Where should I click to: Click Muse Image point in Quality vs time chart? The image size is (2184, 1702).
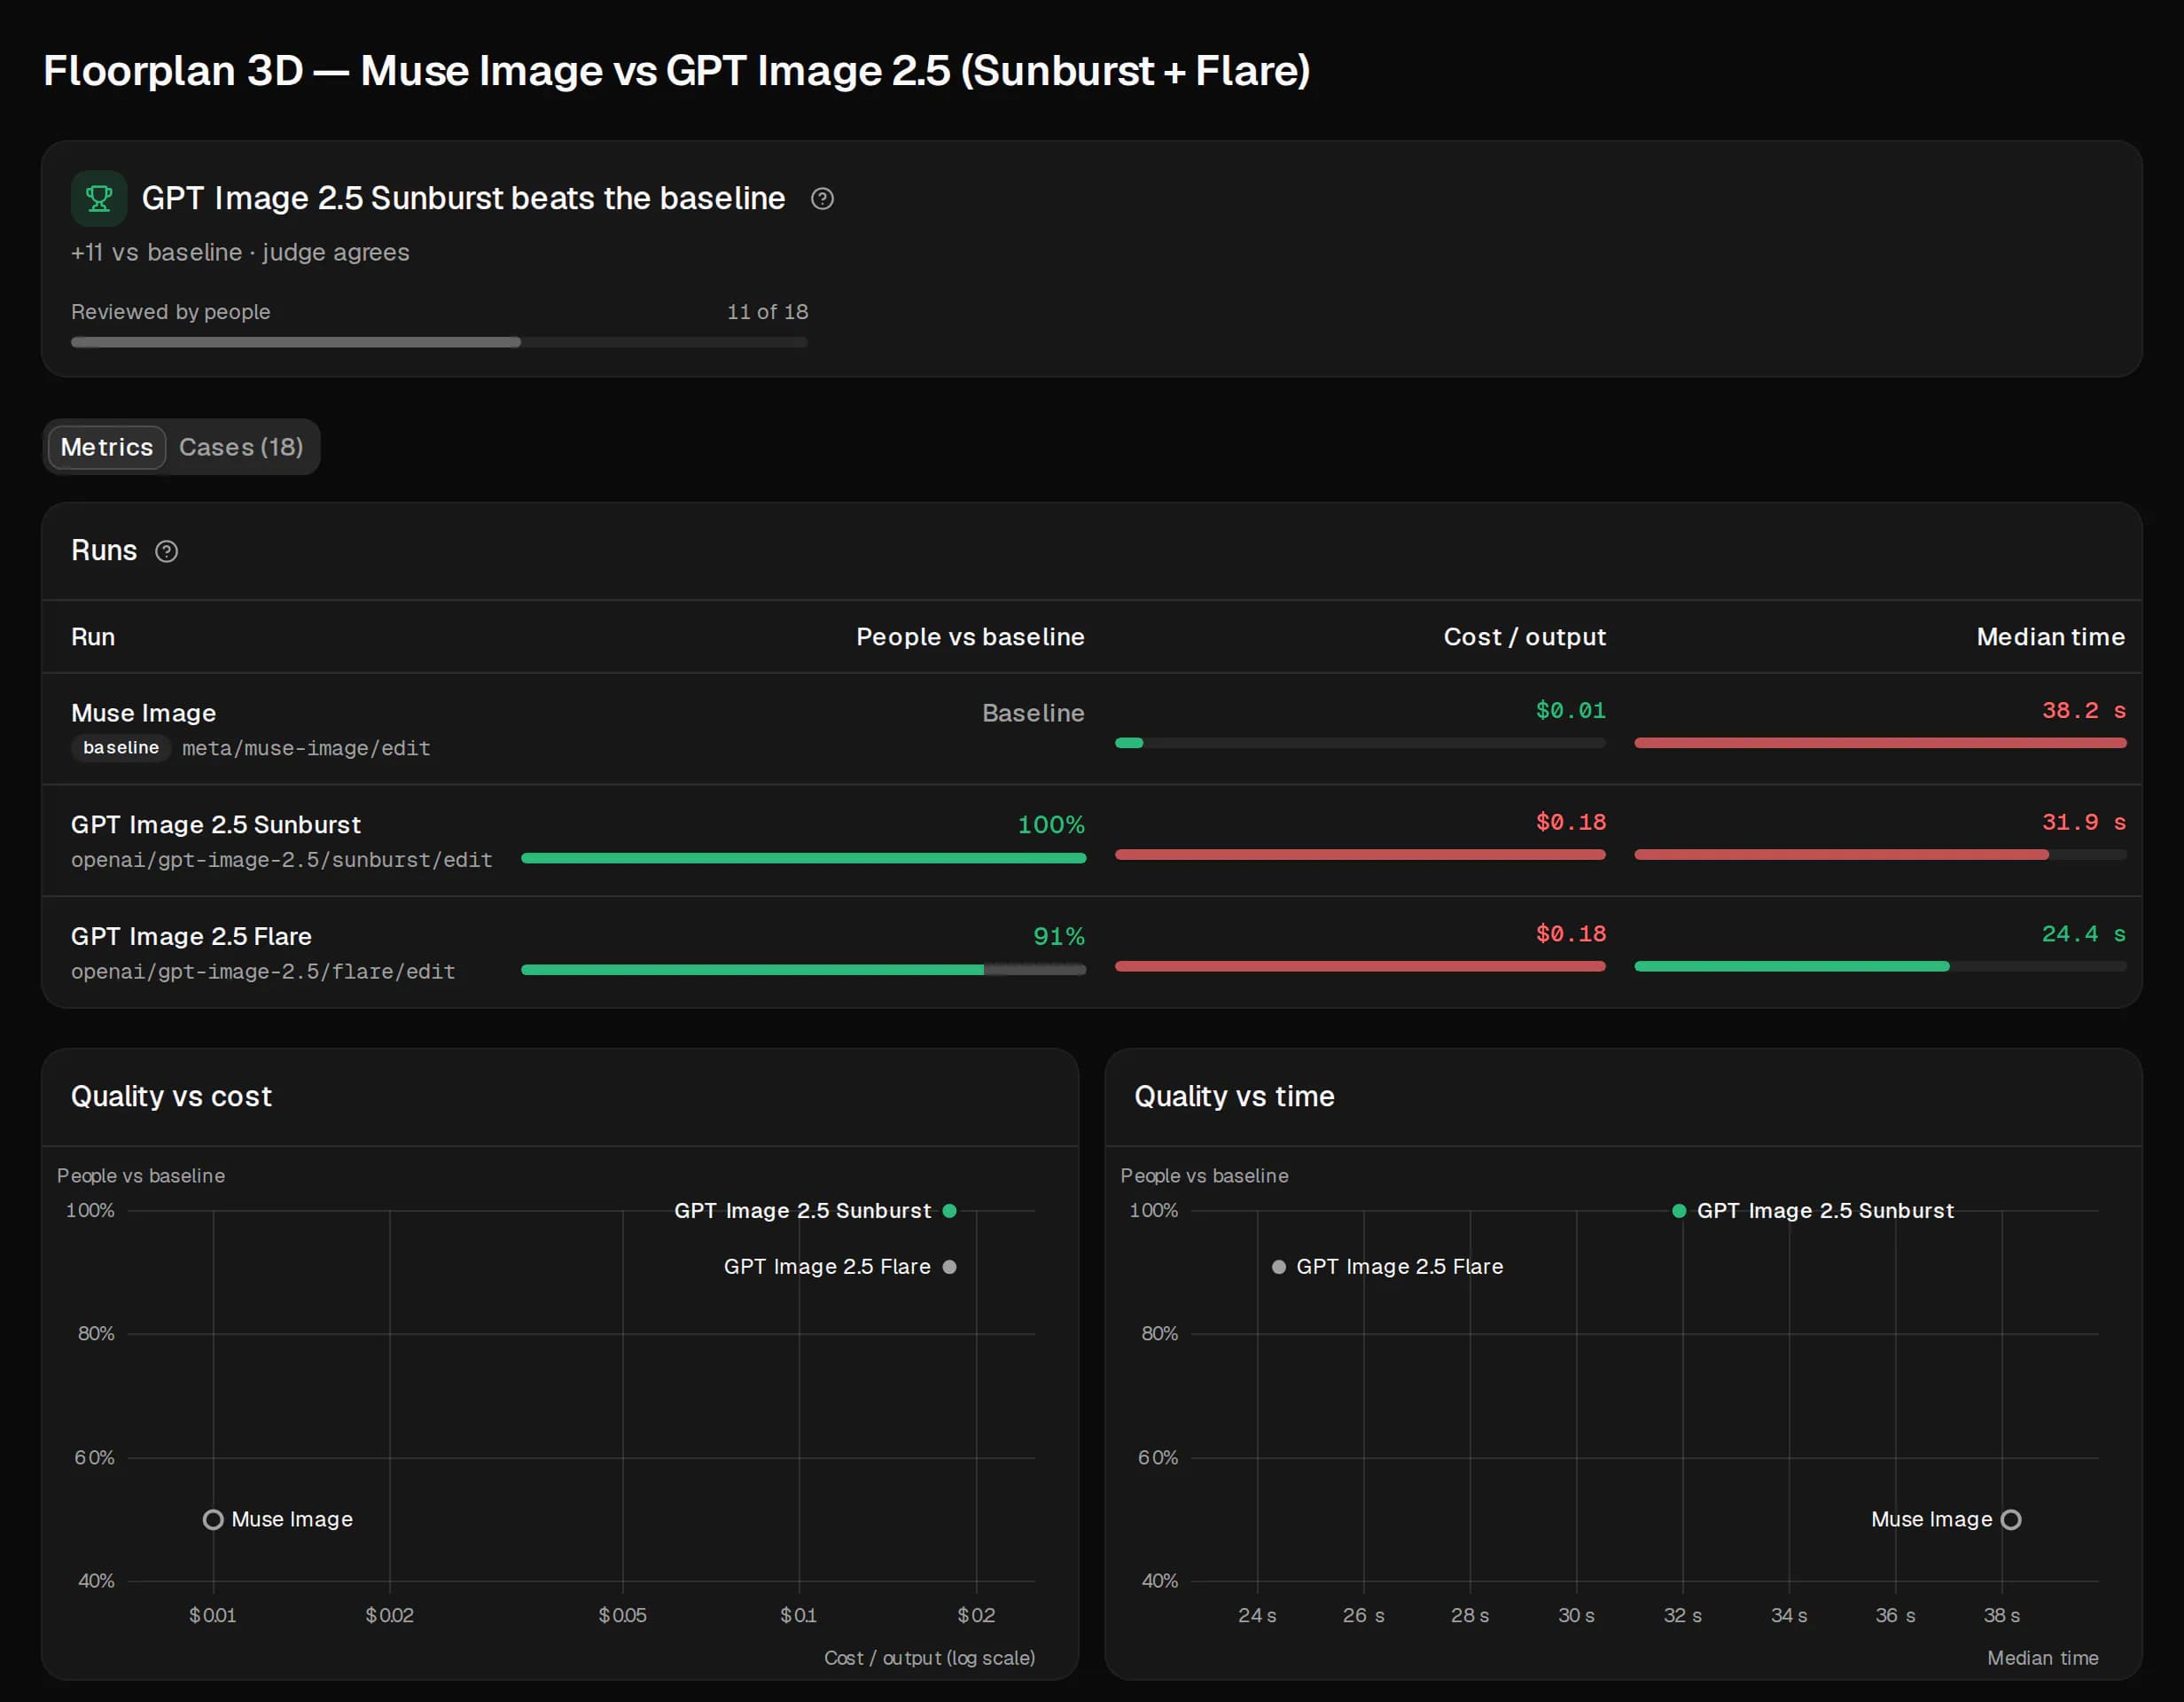2011,1520
